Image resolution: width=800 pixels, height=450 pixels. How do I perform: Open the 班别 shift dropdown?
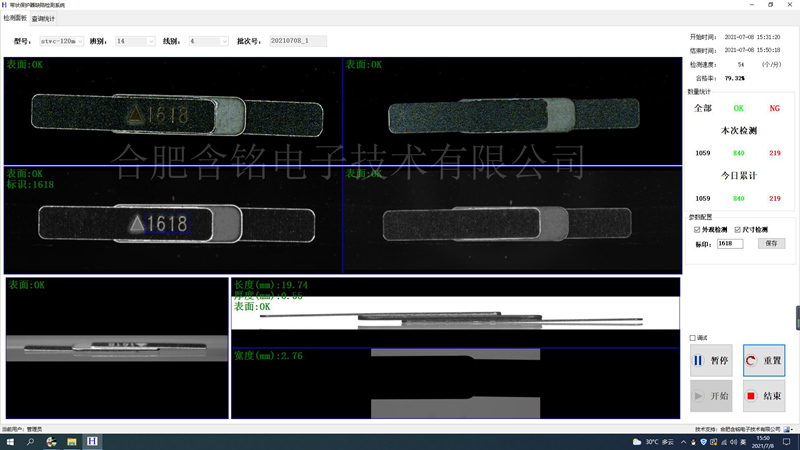[x=135, y=41]
